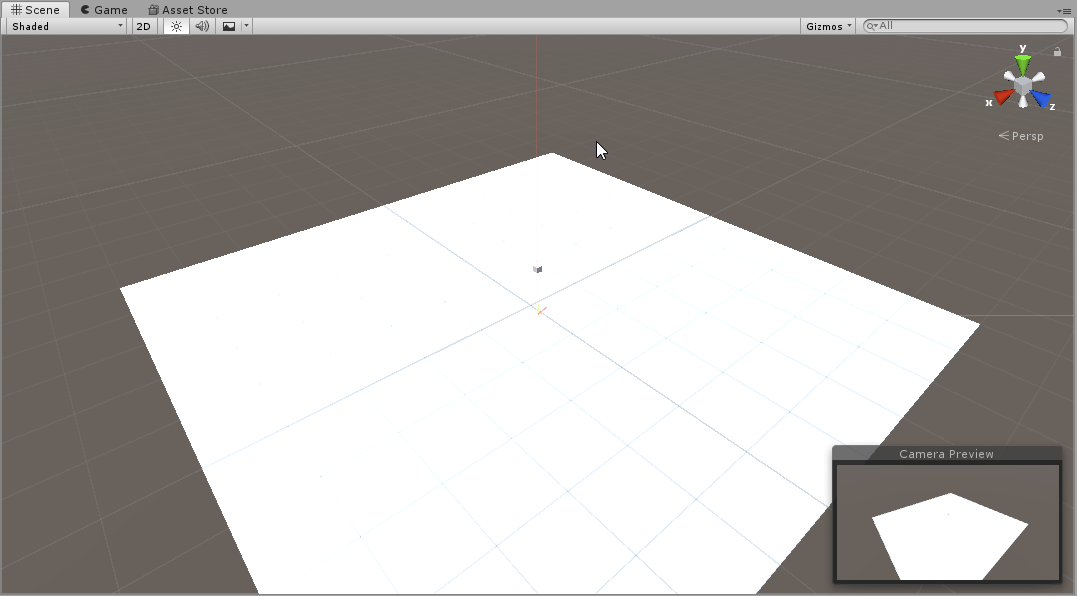
Task: Select the small cube object in scene
Action: point(538,269)
